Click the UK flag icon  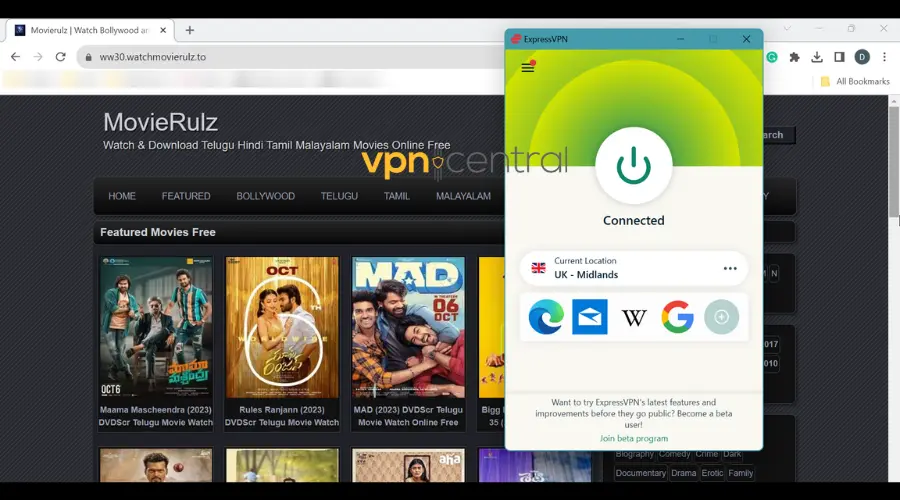pos(538,268)
